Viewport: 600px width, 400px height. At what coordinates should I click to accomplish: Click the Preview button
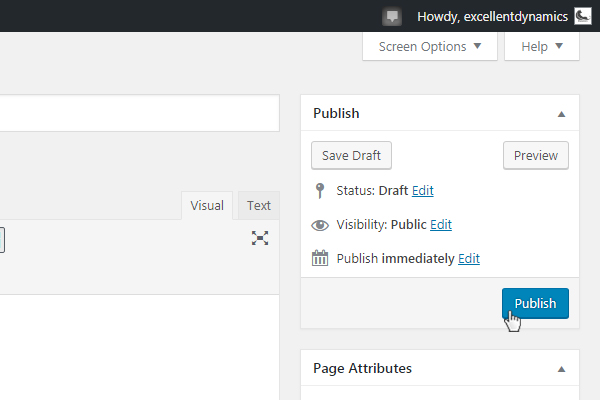click(x=536, y=155)
